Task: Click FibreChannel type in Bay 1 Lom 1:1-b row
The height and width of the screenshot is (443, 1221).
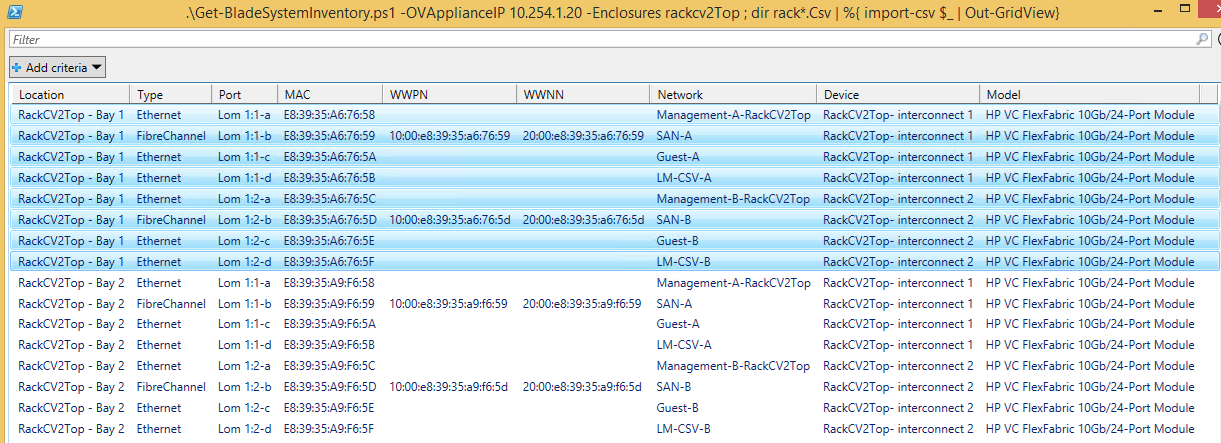Action: tap(171, 136)
